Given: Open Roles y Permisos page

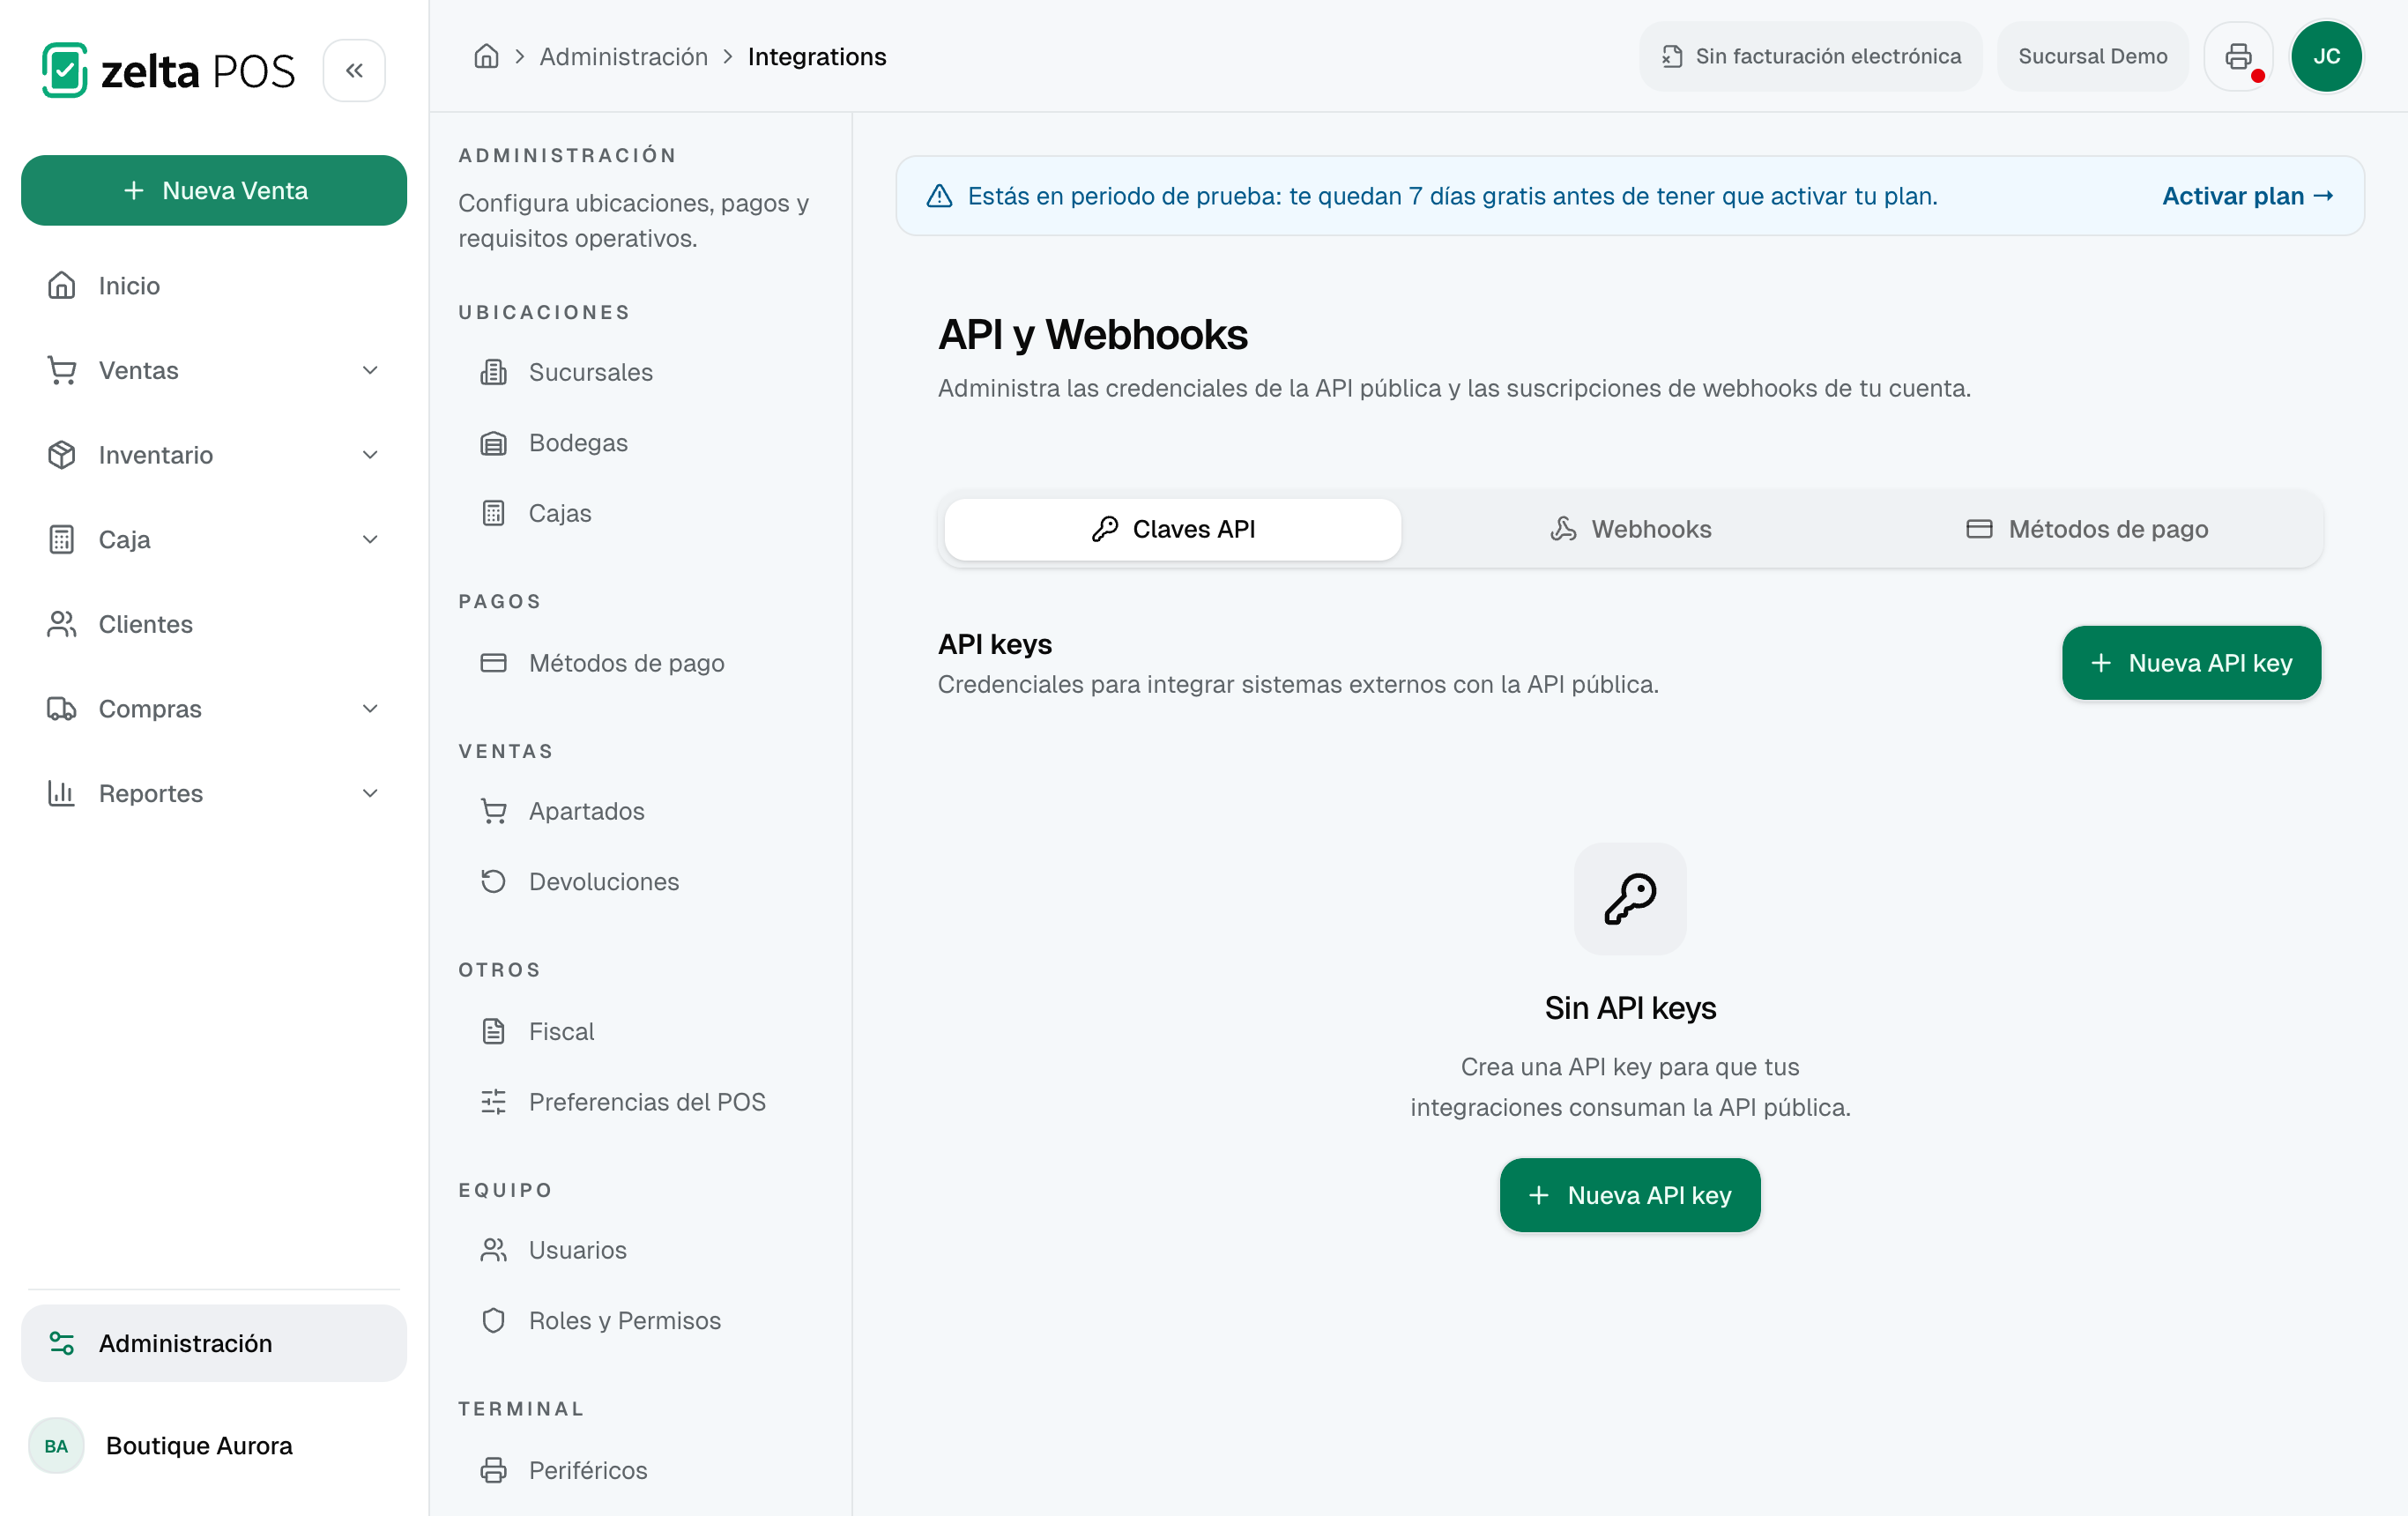Looking at the screenshot, I should point(640,1320).
